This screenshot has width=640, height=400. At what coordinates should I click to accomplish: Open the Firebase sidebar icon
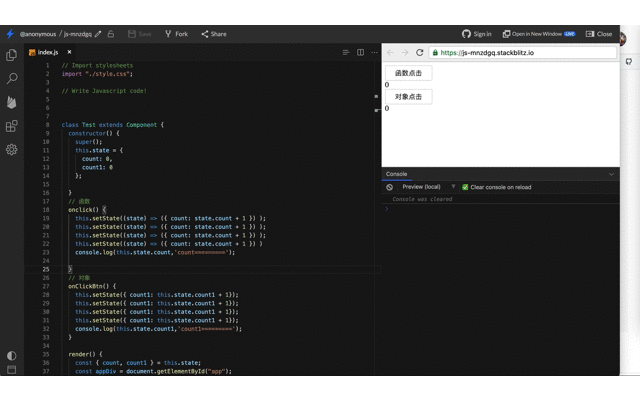click(11, 102)
